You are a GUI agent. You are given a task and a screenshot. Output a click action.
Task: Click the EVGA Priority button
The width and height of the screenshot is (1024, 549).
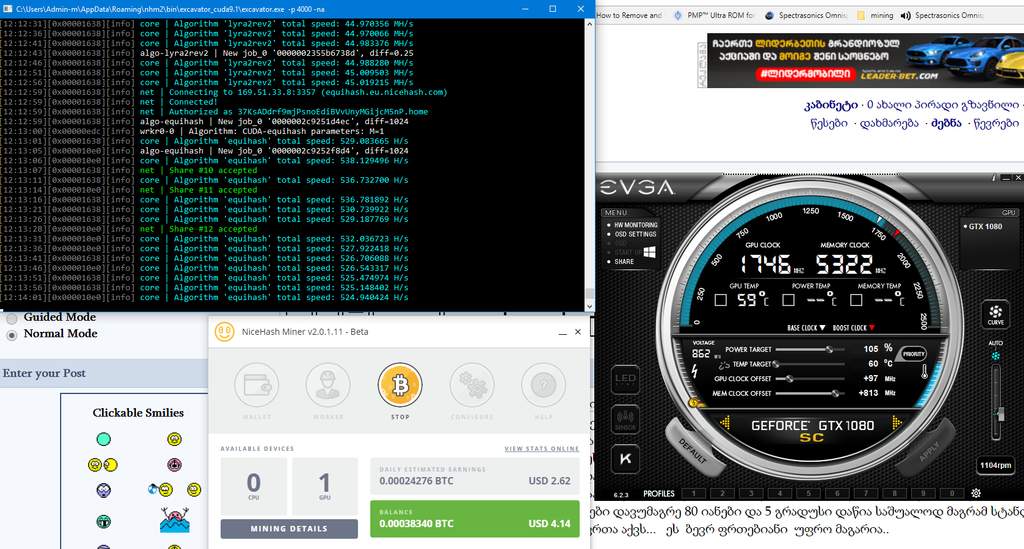(x=913, y=354)
